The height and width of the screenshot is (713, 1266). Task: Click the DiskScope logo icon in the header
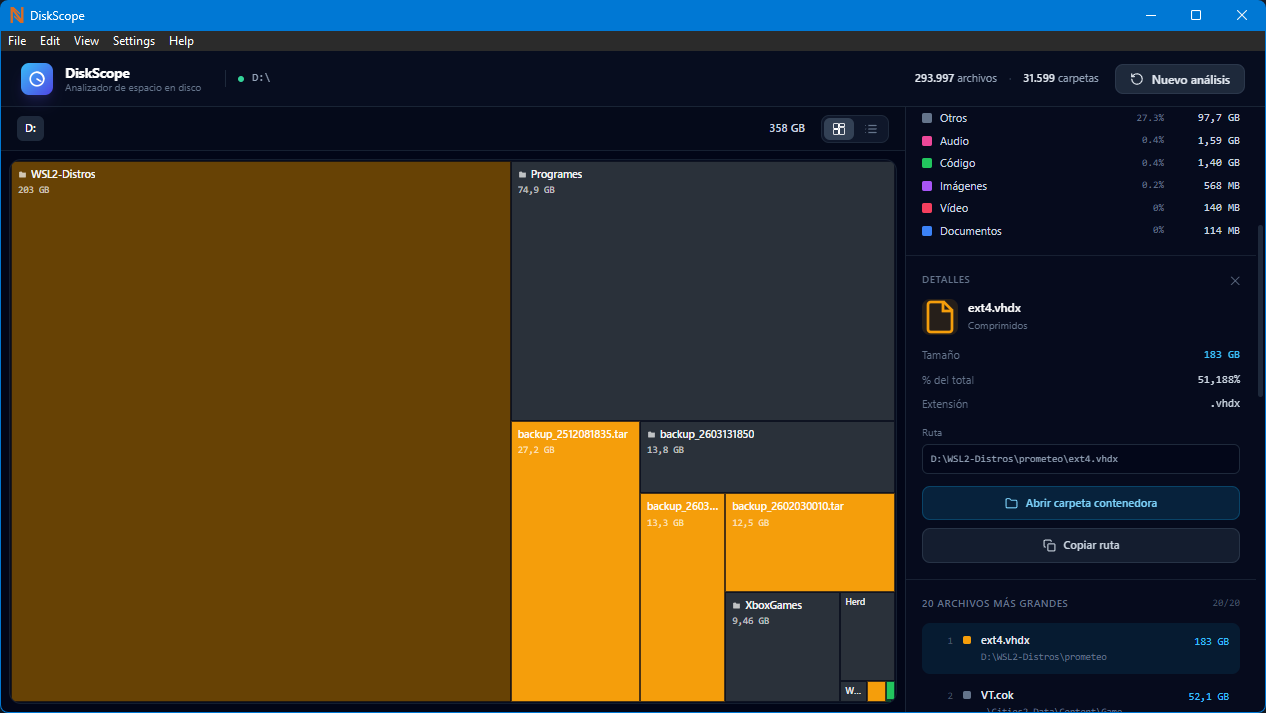point(37,79)
